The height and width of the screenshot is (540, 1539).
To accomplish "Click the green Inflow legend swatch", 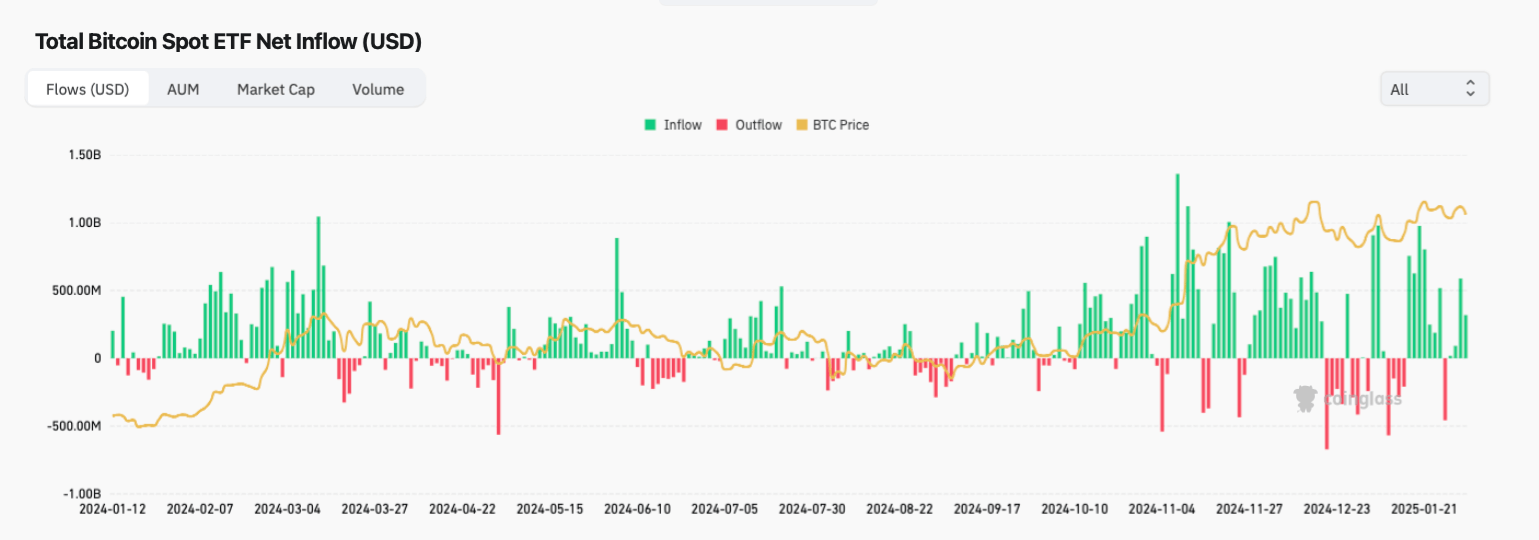I will click(x=650, y=125).
